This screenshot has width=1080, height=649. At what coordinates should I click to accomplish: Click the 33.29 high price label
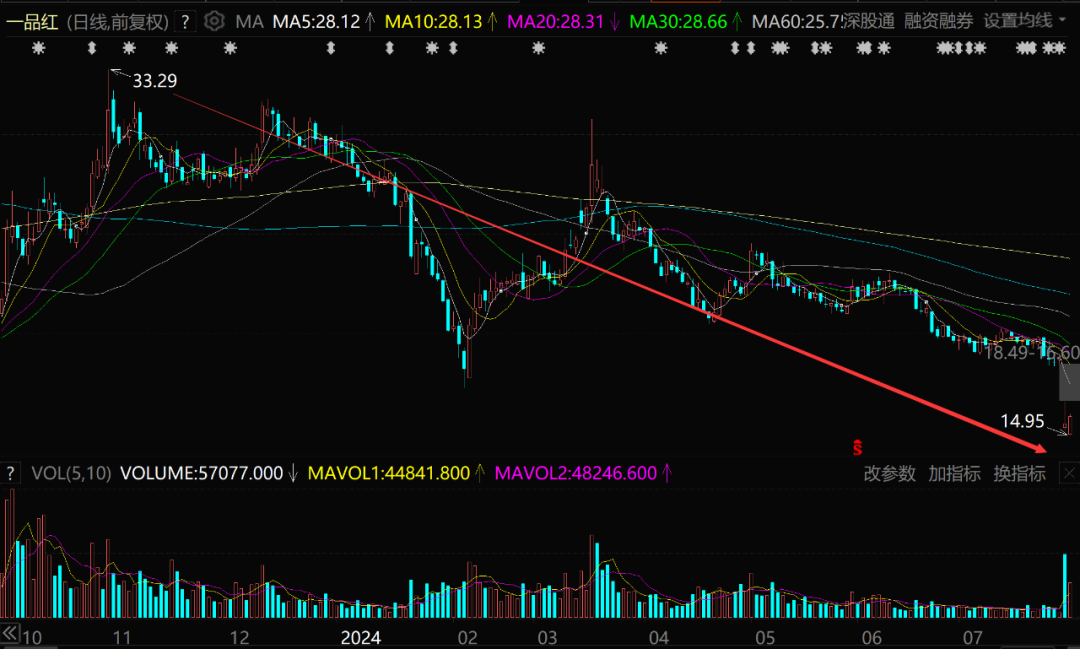pyautogui.click(x=154, y=81)
